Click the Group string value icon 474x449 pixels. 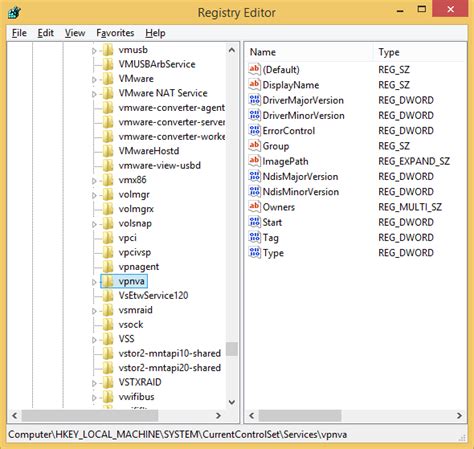click(x=254, y=145)
